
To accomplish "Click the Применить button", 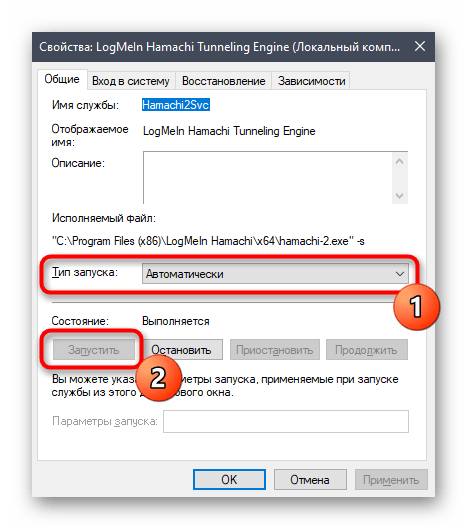I will pyautogui.click(x=391, y=479).
